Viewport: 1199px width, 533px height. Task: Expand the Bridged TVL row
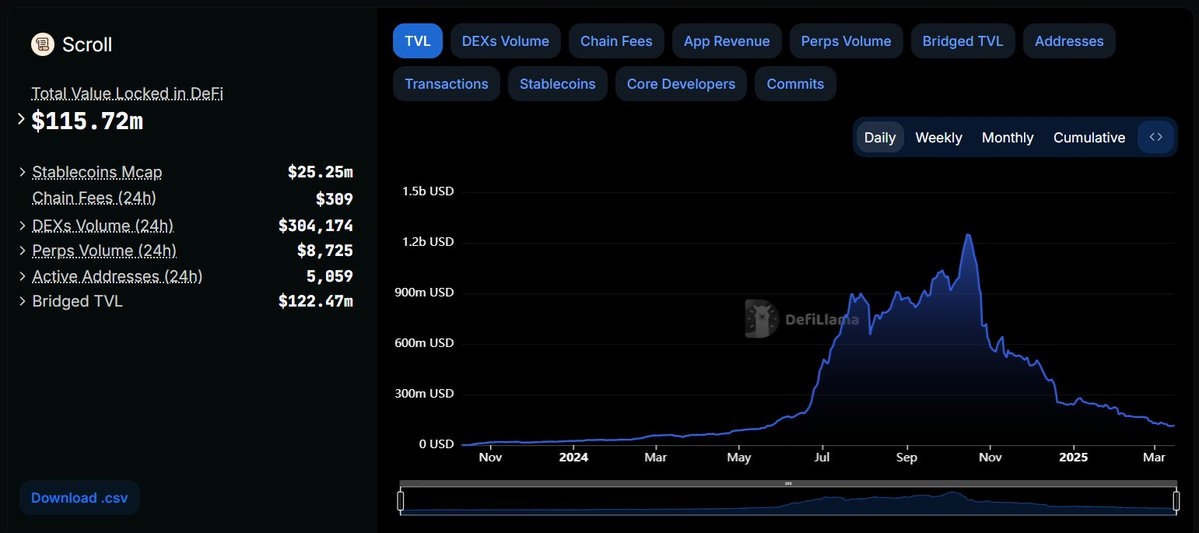coord(23,301)
